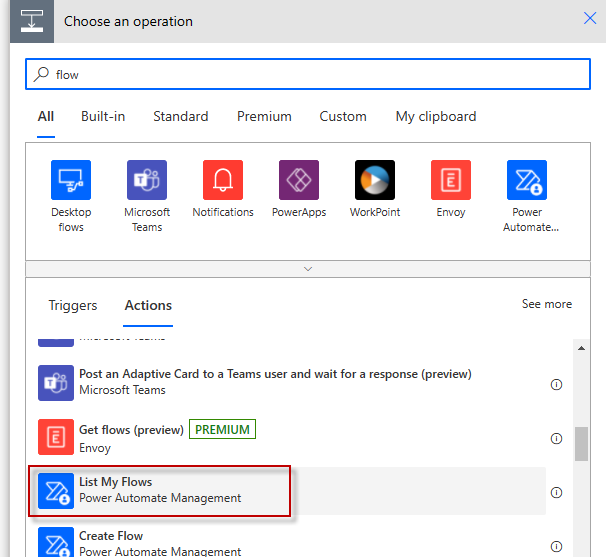Click the PowerApps connector label

pos(299,212)
